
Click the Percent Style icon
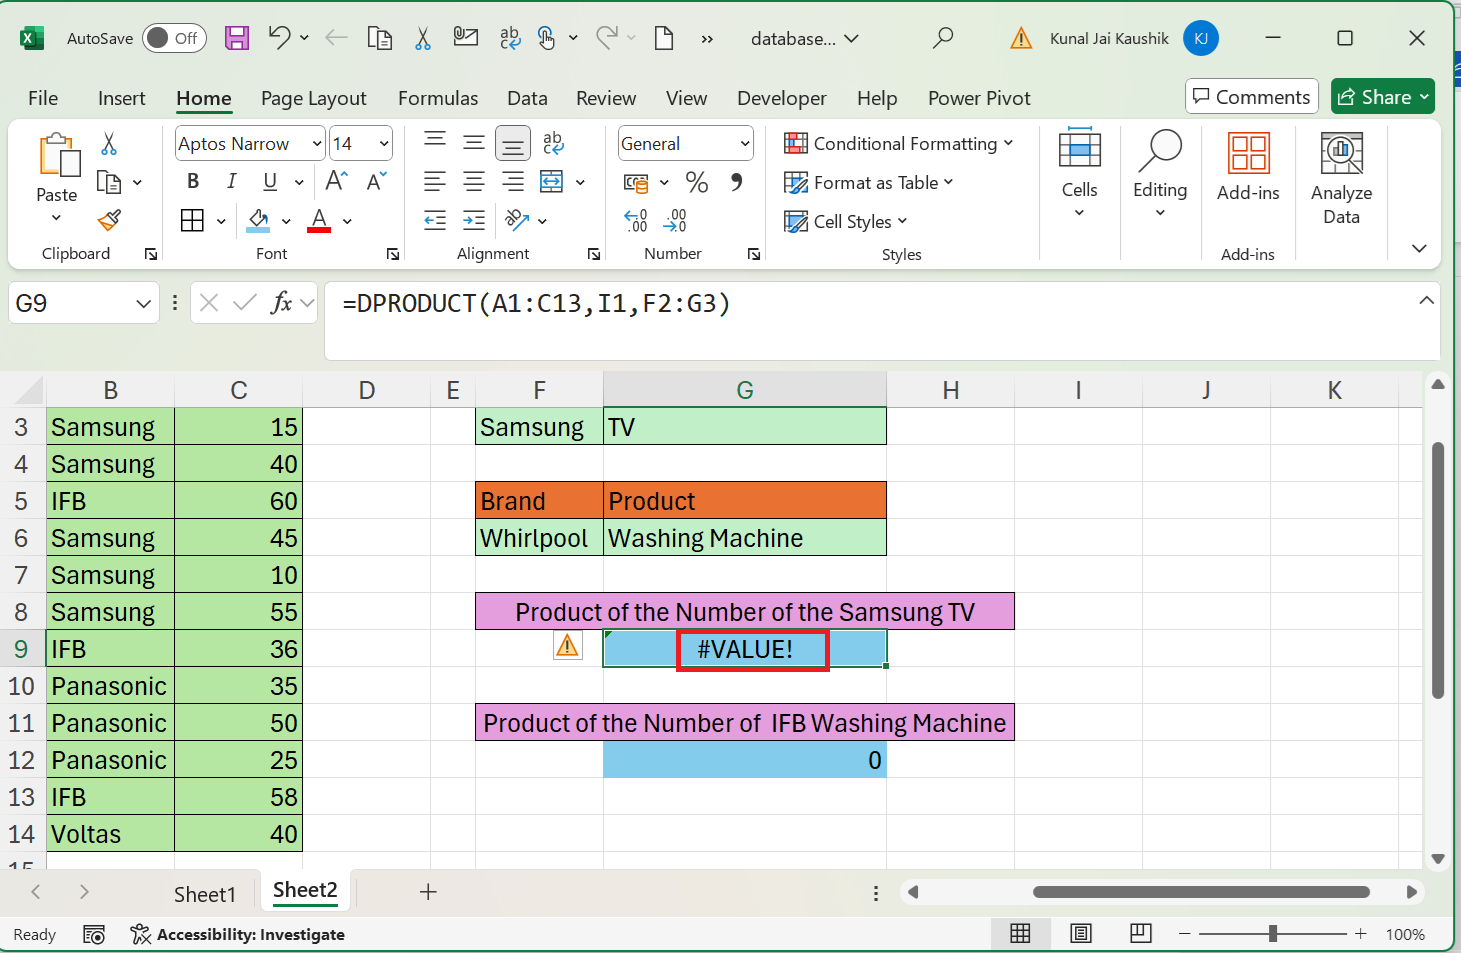click(x=697, y=181)
